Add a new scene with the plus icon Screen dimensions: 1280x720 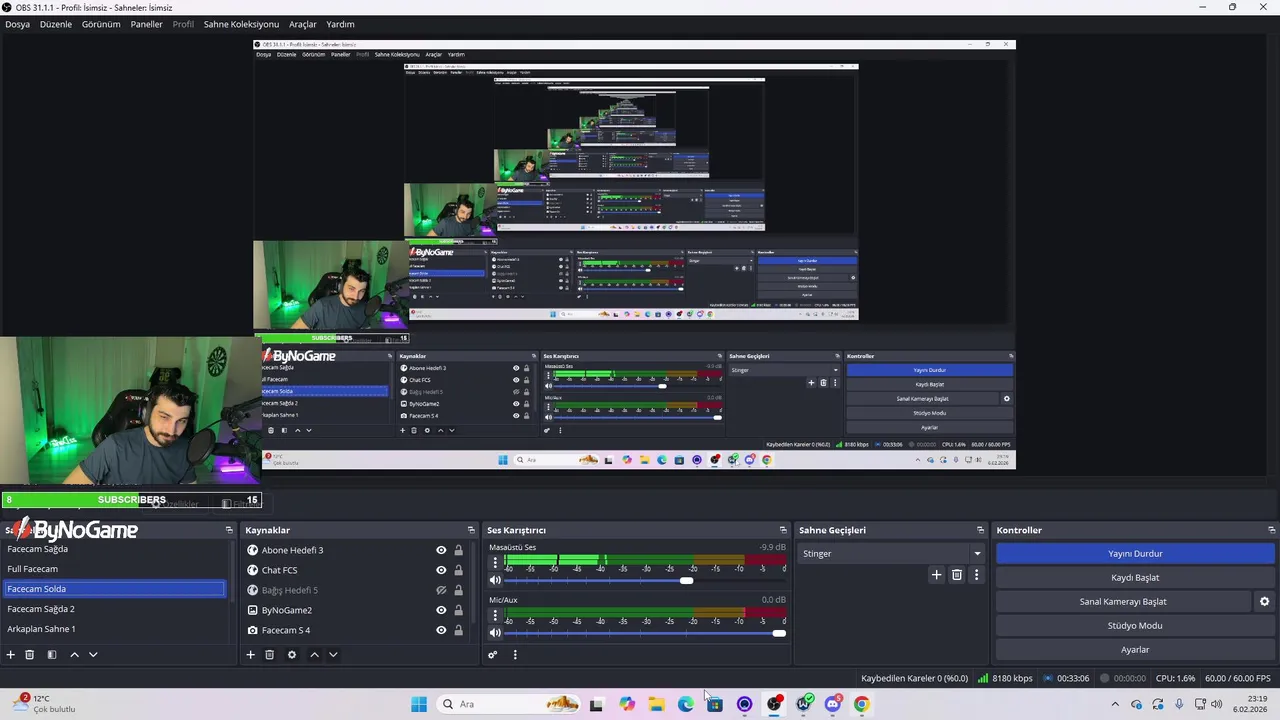[11, 655]
